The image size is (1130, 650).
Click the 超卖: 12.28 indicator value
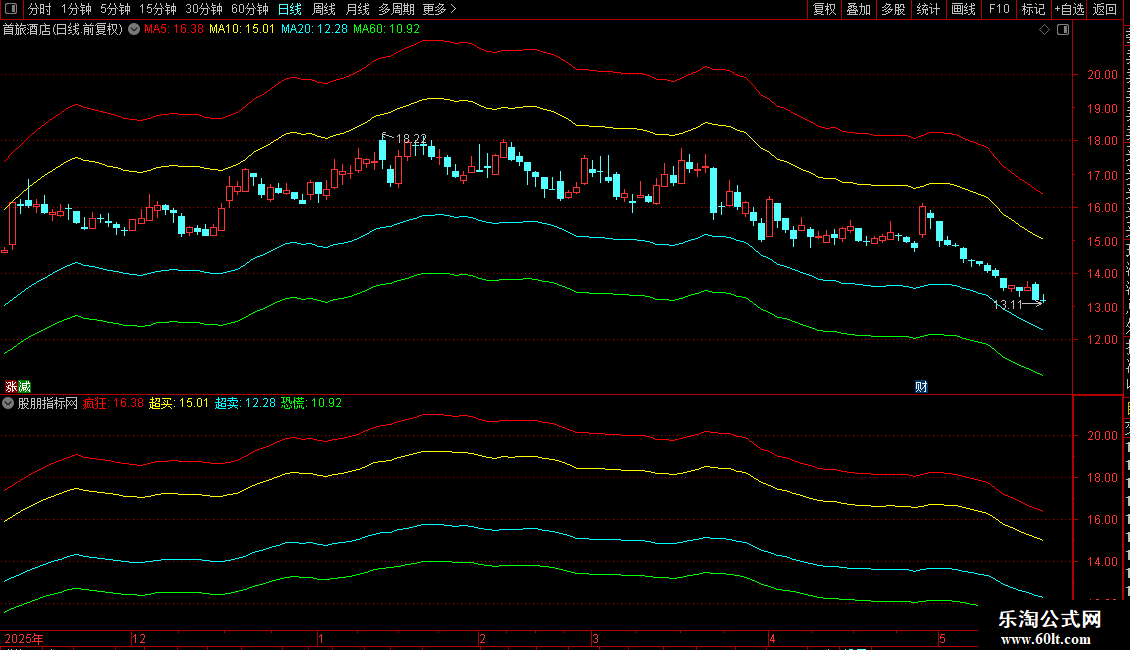(x=245, y=403)
